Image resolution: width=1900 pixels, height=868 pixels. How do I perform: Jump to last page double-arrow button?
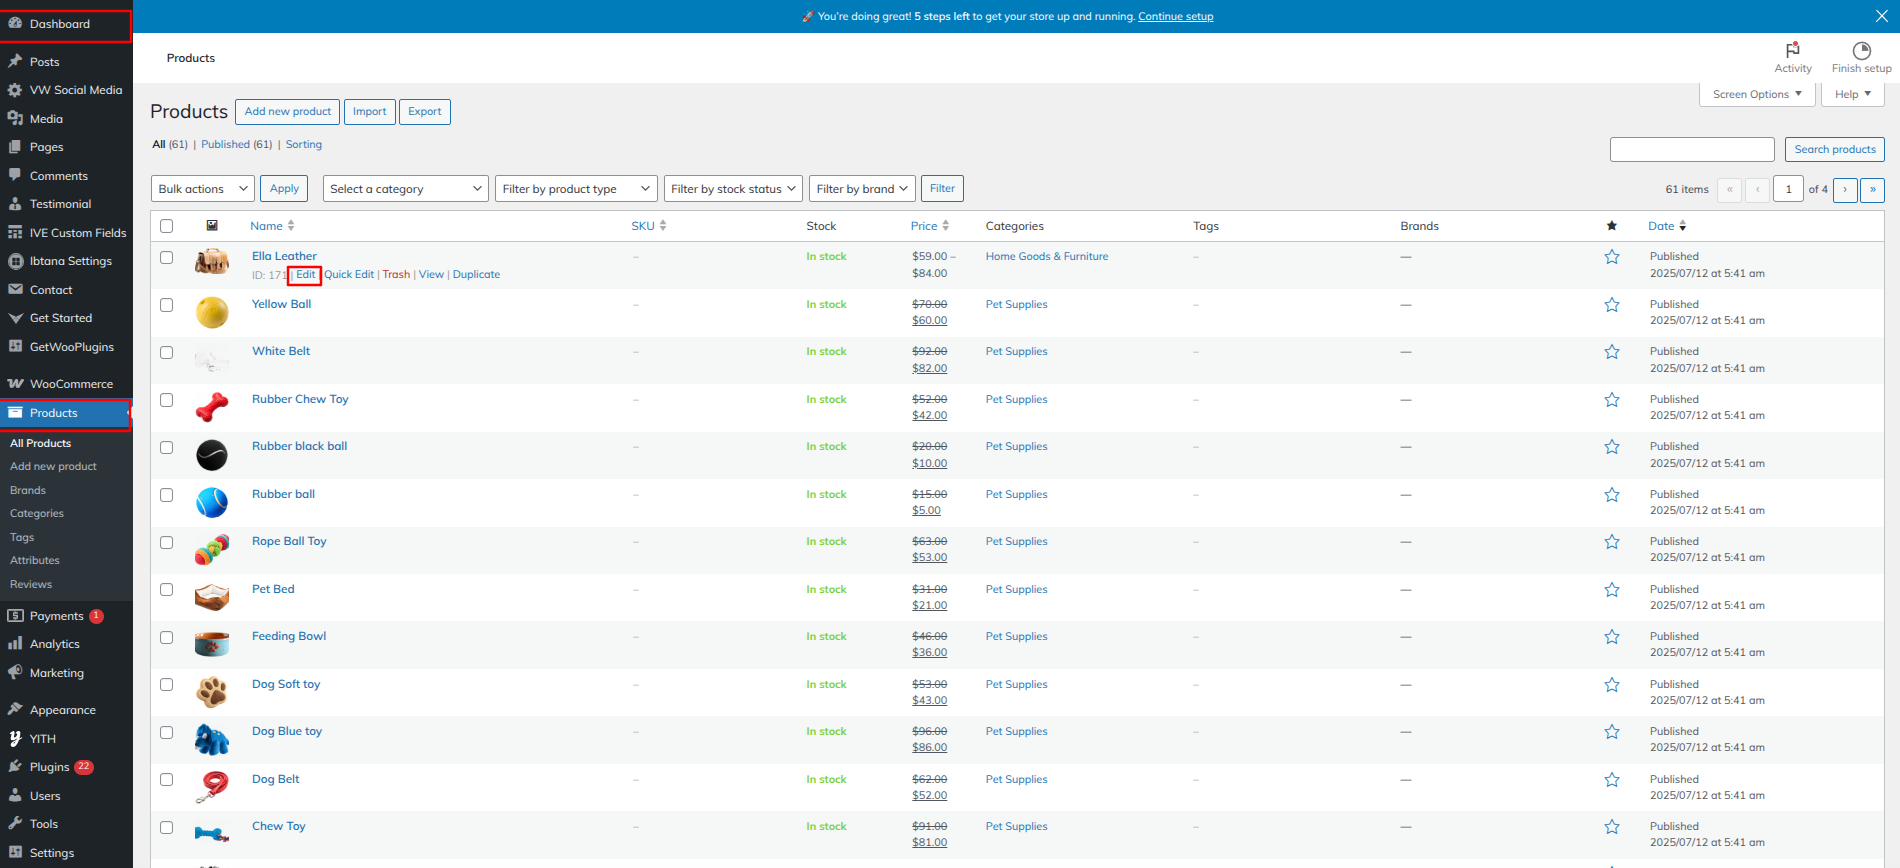(x=1872, y=189)
